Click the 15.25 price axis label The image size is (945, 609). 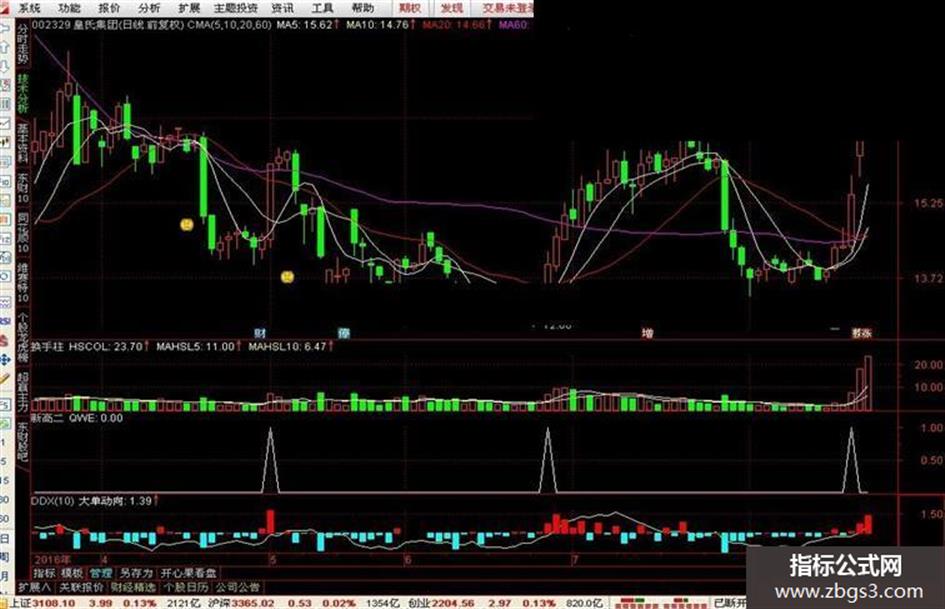929,203
